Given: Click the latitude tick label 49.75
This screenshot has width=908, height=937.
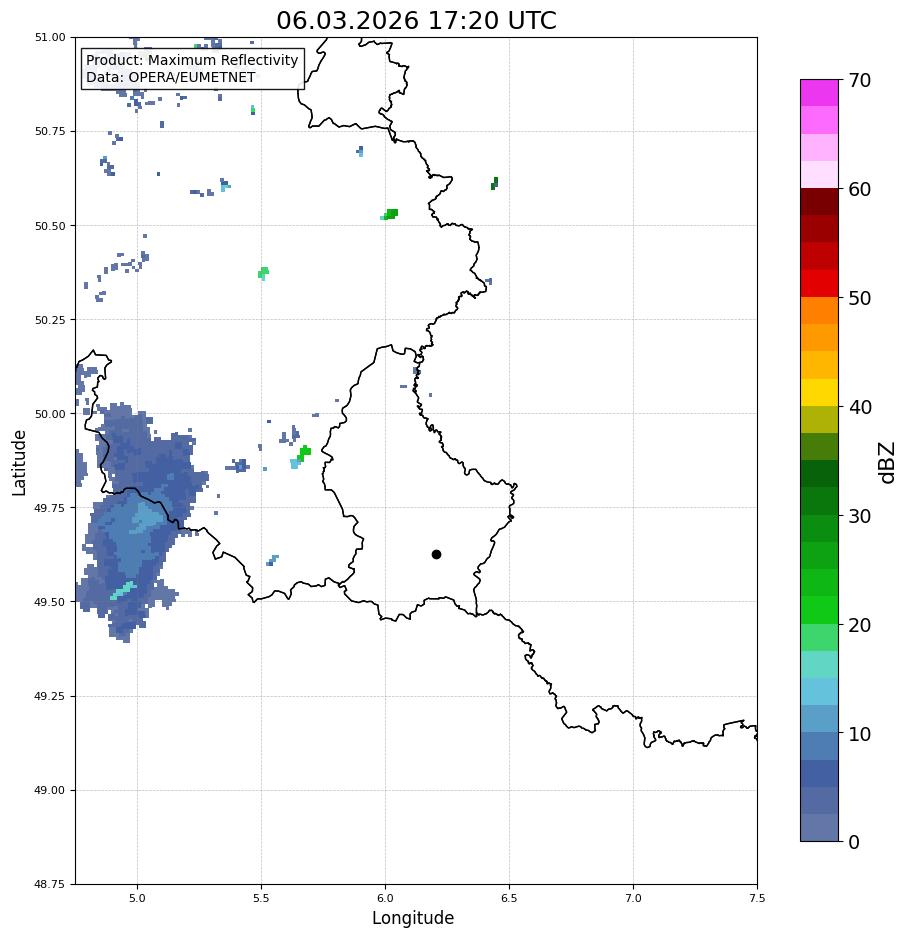Looking at the screenshot, I should [50, 508].
